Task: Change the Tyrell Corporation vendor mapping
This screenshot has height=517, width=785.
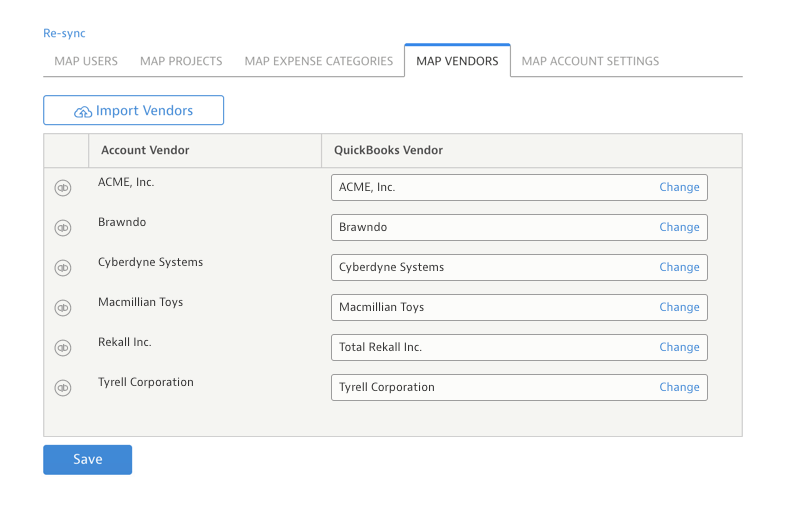Action: (x=679, y=387)
